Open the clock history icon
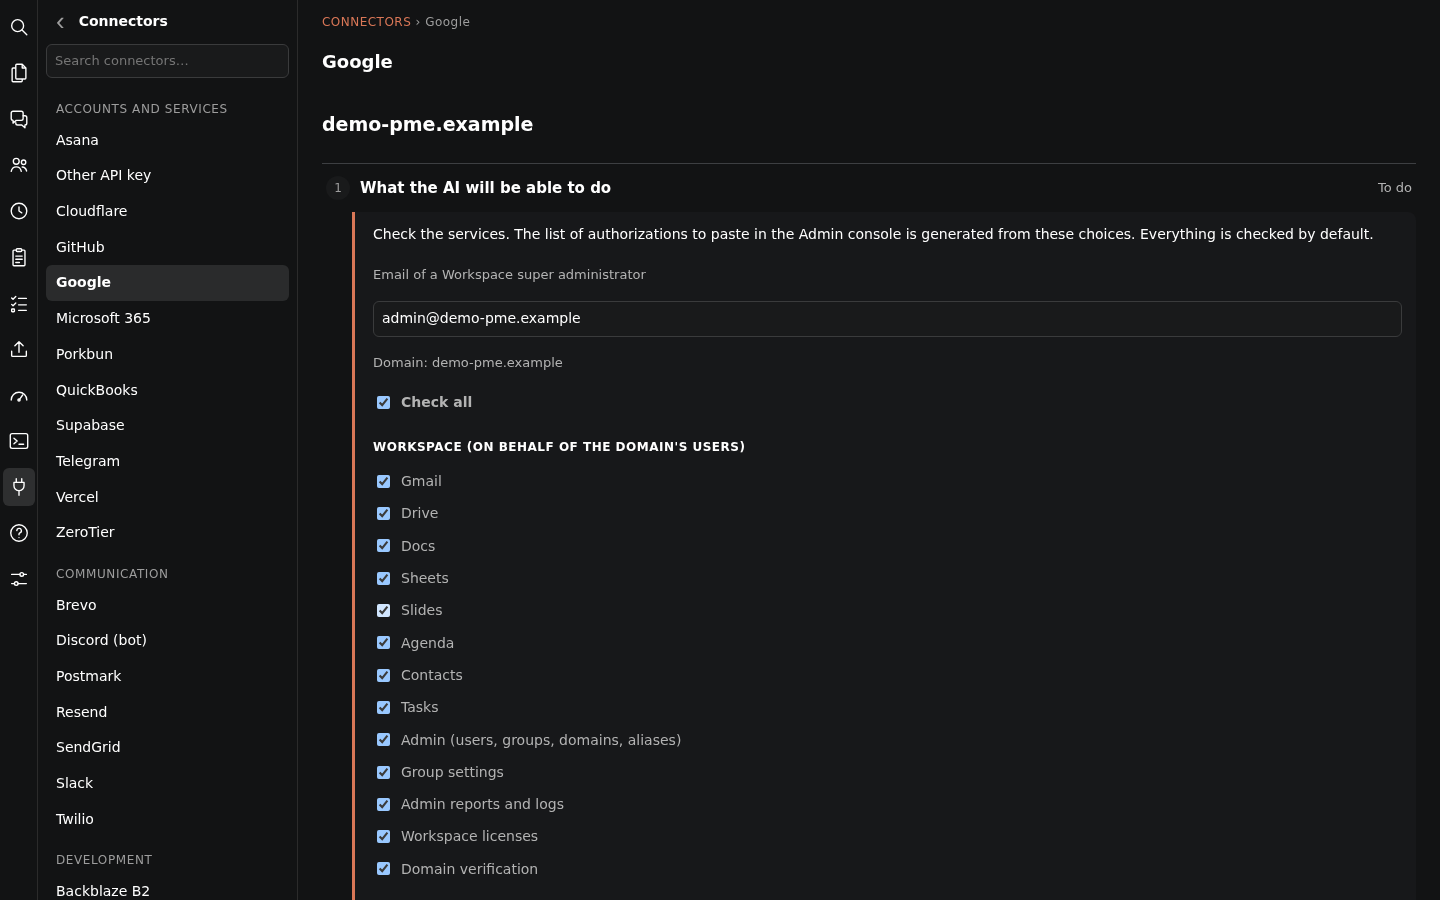 (19, 211)
